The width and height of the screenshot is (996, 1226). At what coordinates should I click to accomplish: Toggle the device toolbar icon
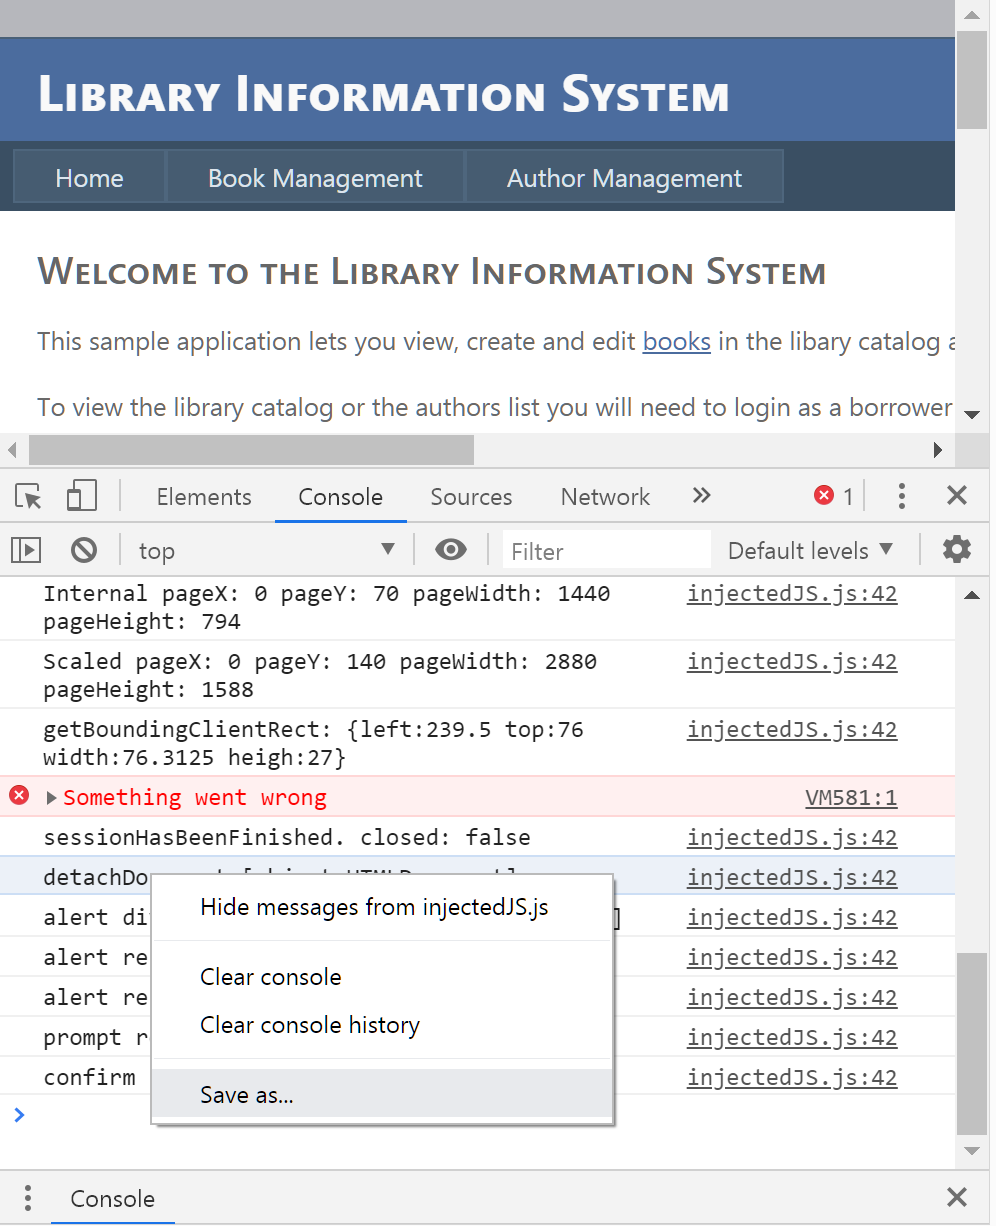(x=81, y=496)
